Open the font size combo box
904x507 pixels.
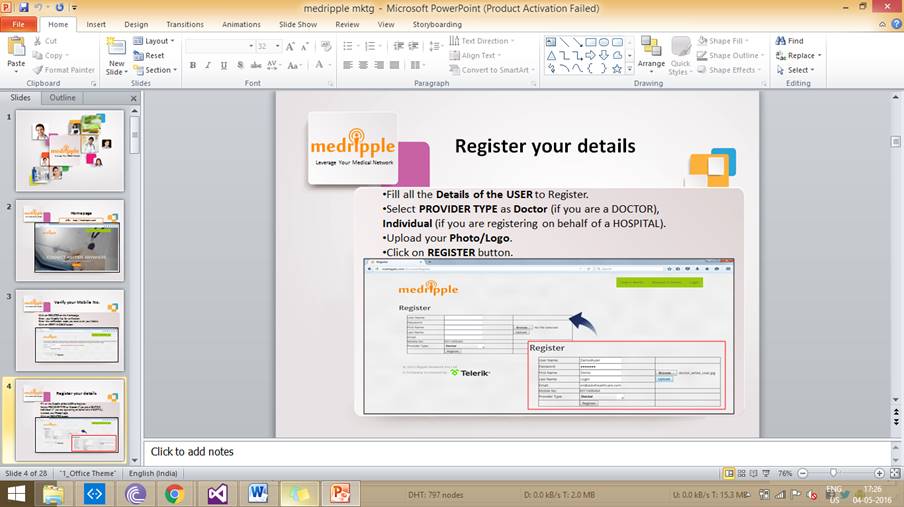point(268,46)
